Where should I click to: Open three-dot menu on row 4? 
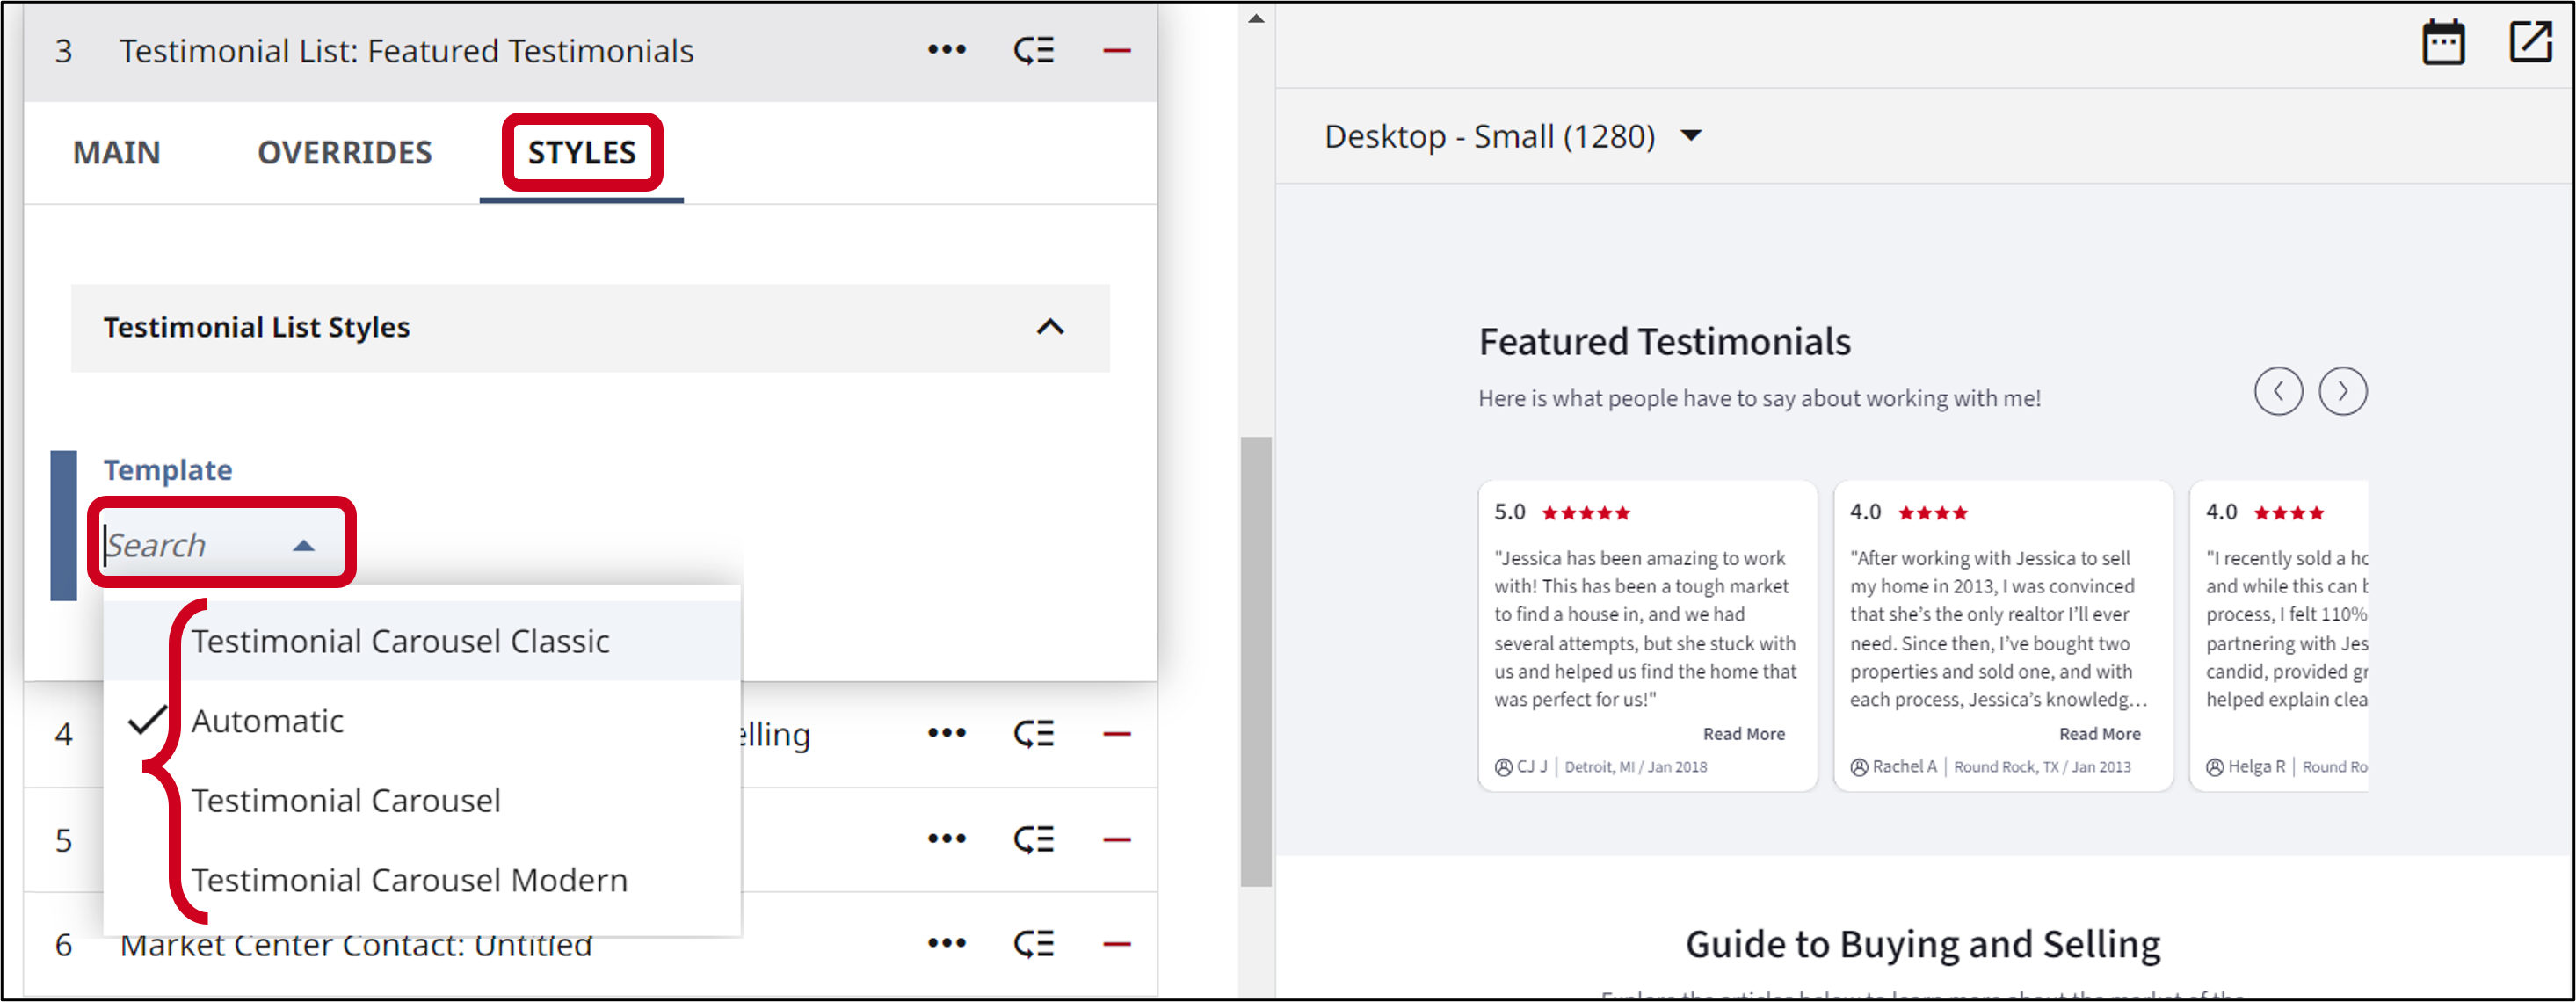[x=946, y=733]
